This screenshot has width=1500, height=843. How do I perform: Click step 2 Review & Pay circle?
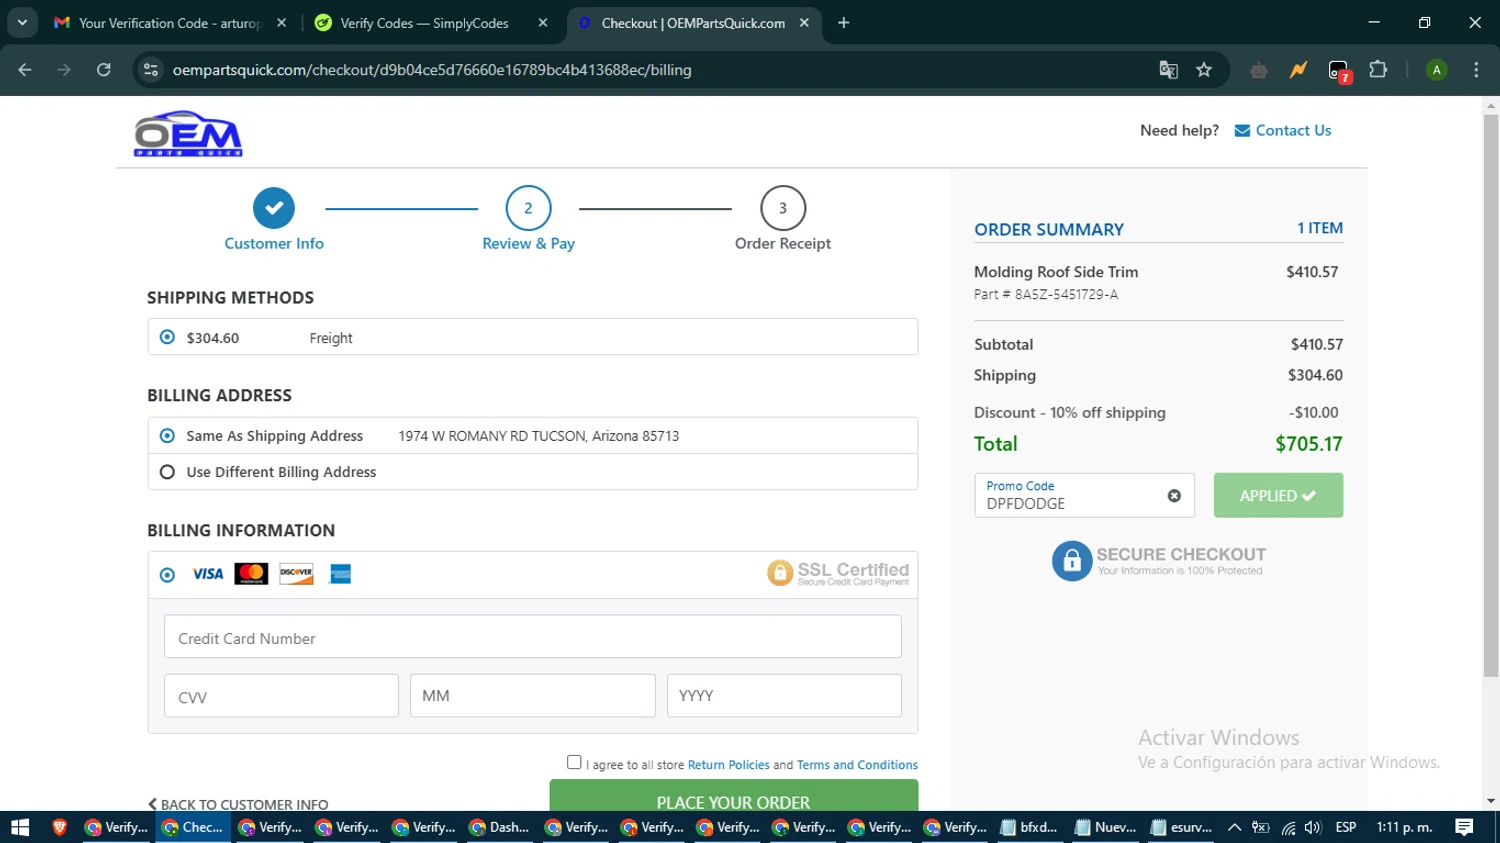pyautogui.click(x=528, y=208)
